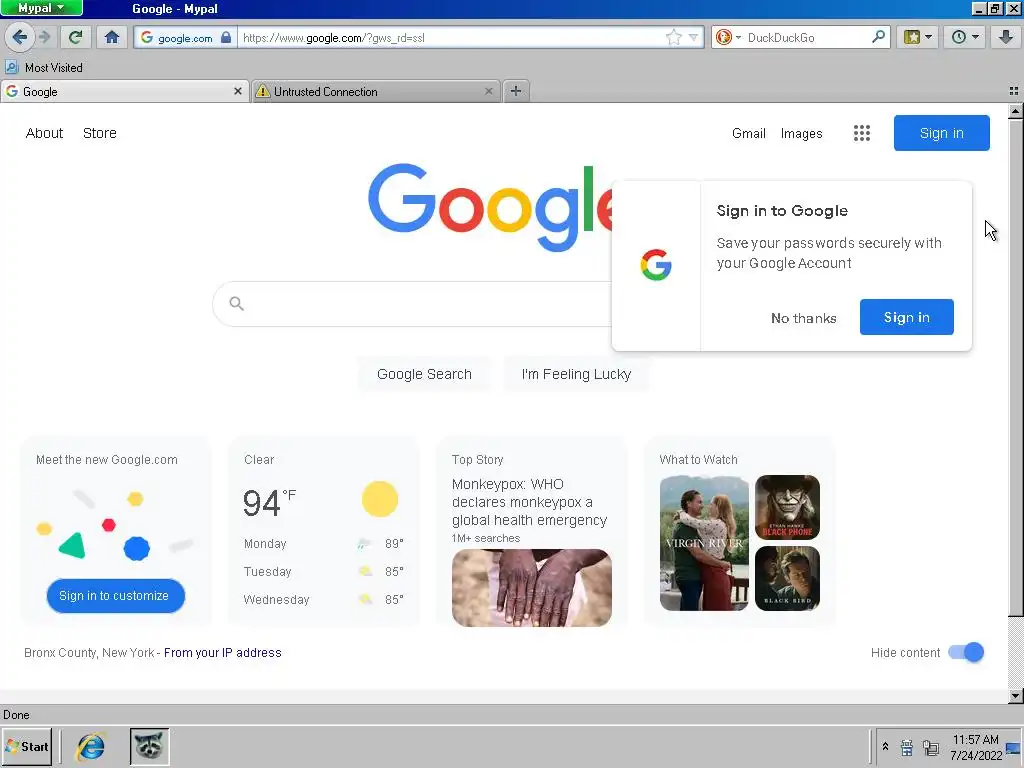This screenshot has width=1024, height=768.
Task: Launch Internet Explorer from the taskbar
Action: coord(90,746)
